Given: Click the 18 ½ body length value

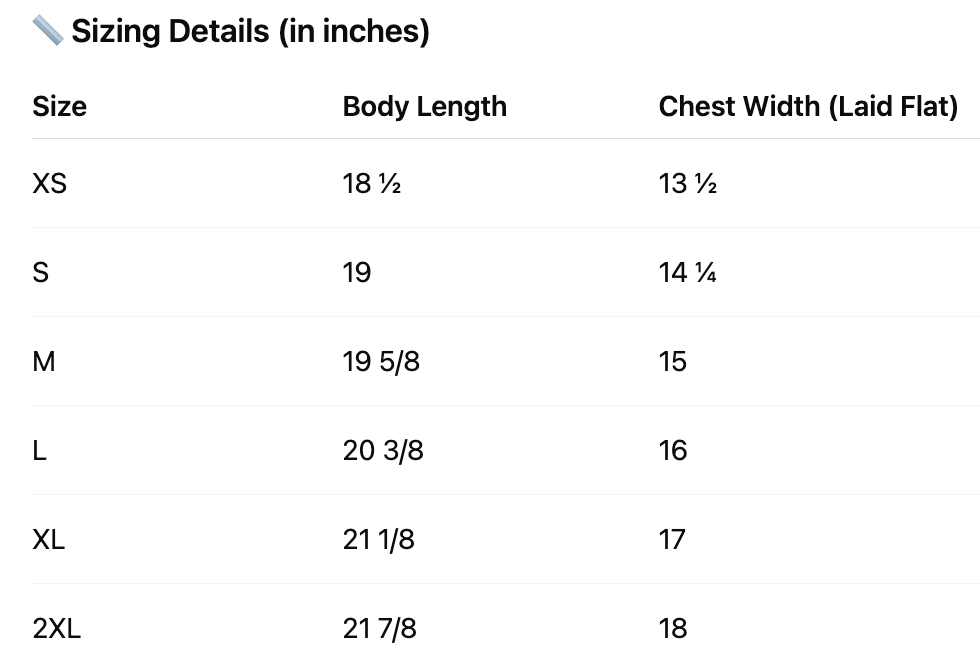Looking at the screenshot, I should (371, 184).
